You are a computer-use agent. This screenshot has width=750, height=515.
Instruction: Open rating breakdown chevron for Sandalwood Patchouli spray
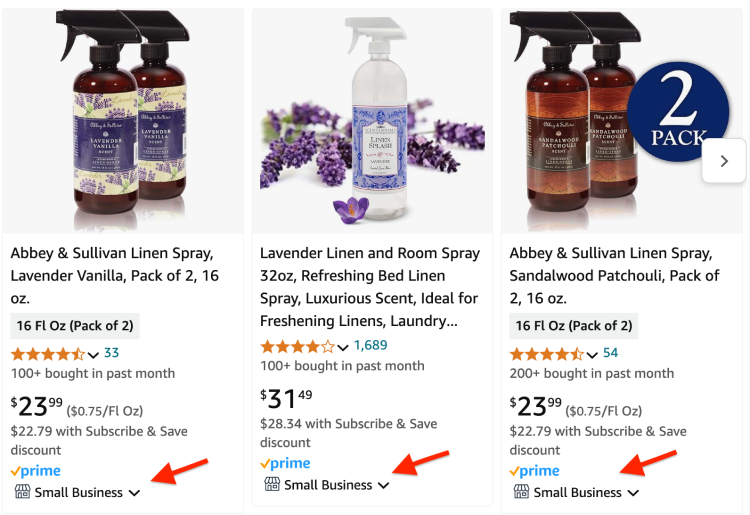[592, 354]
